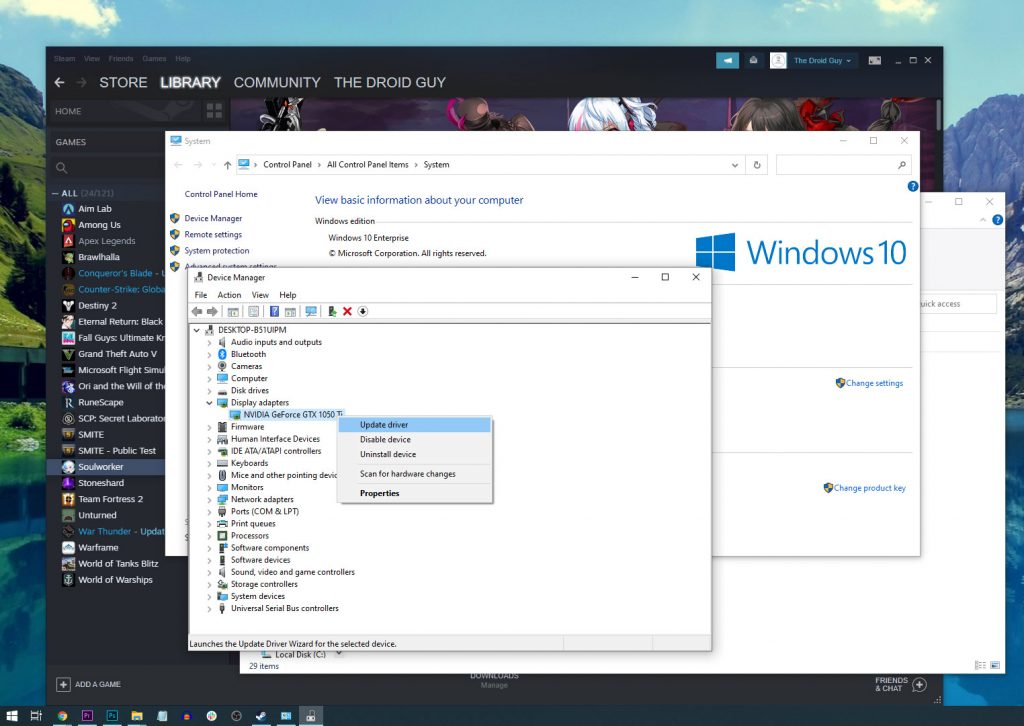Open Adobe Photoshop from the taskbar
The width and height of the screenshot is (1024, 726).
tap(112, 716)
